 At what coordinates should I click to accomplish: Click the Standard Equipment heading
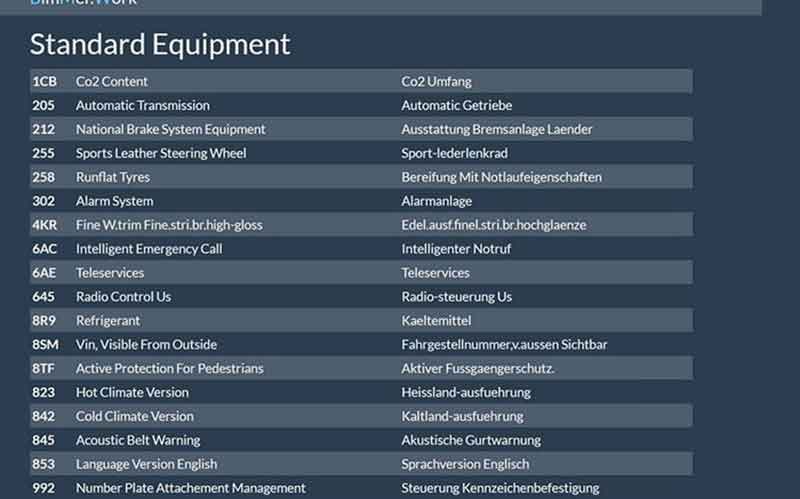click(x=160, y=44)
